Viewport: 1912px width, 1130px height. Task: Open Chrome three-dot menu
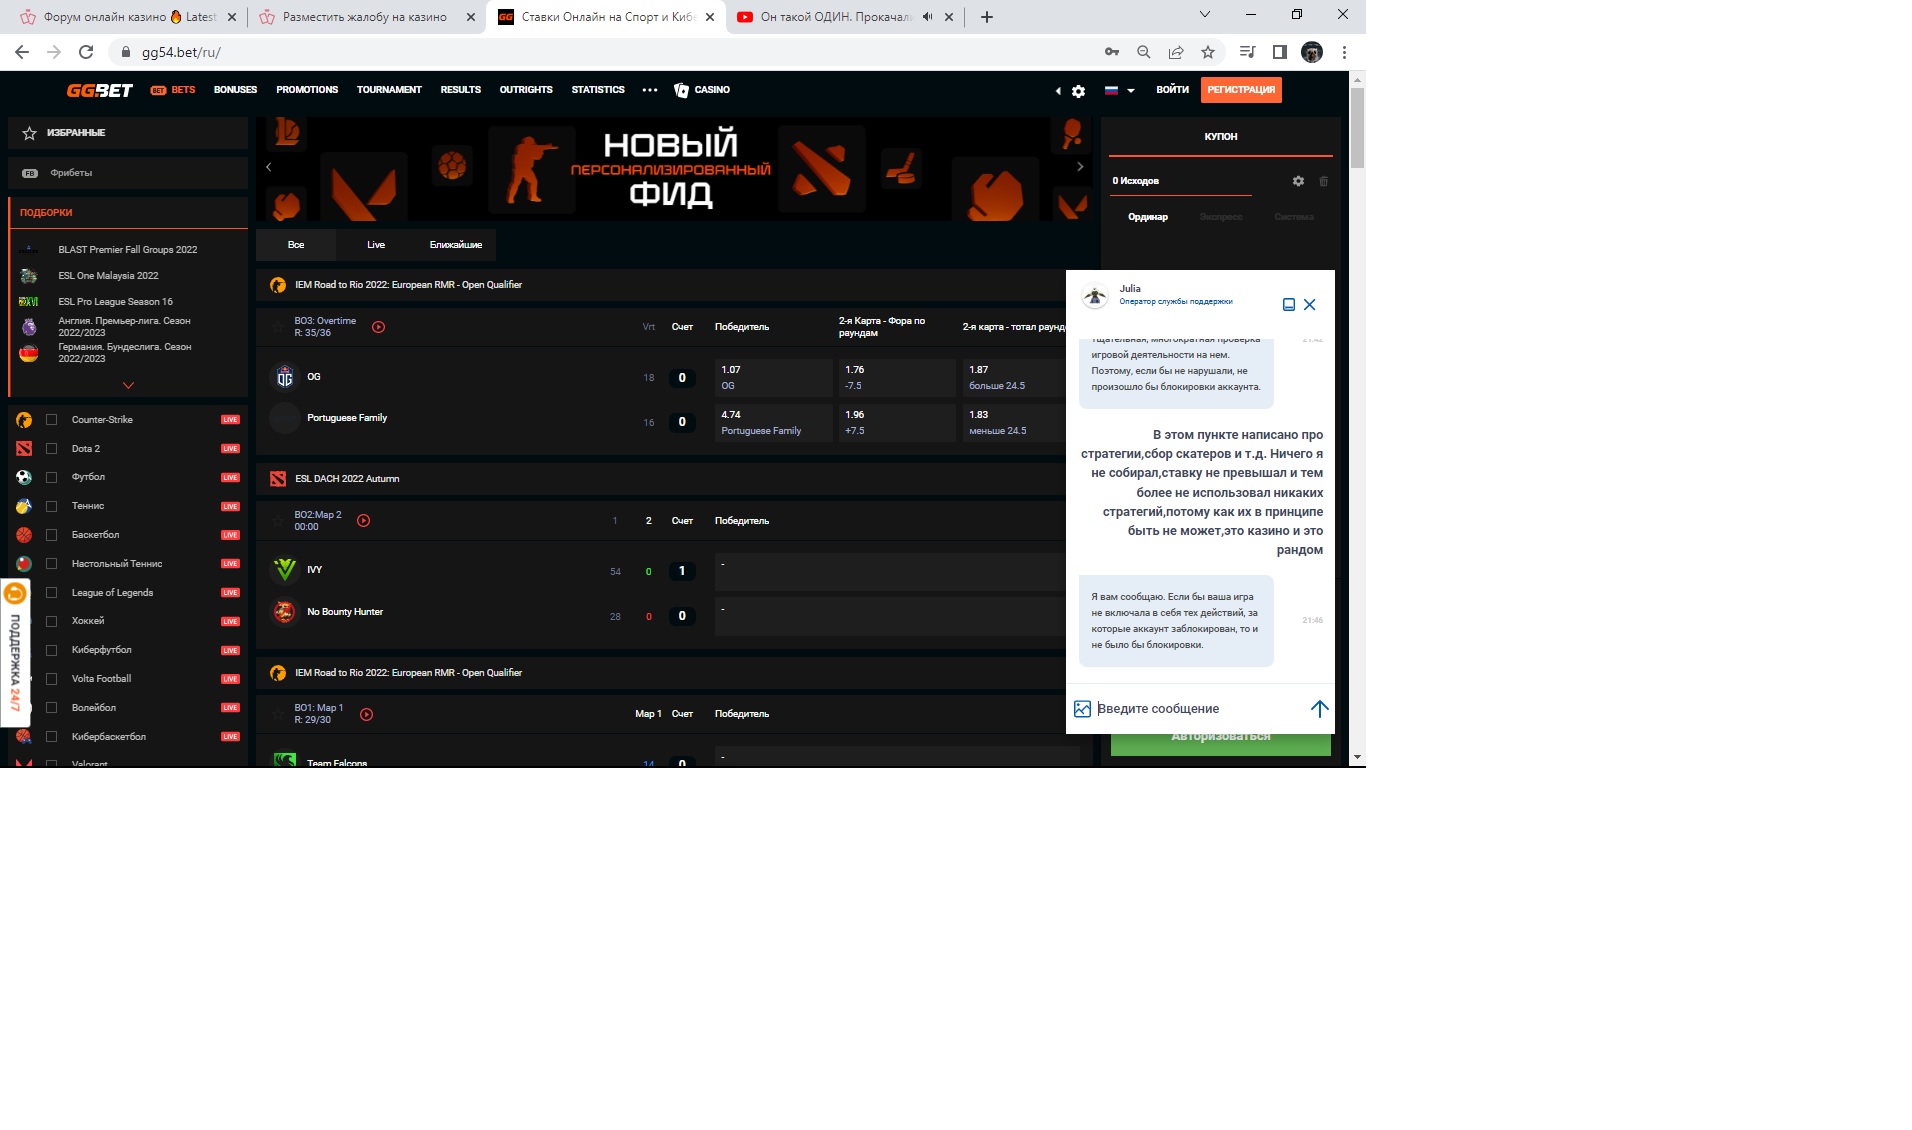click(1344, 52)
